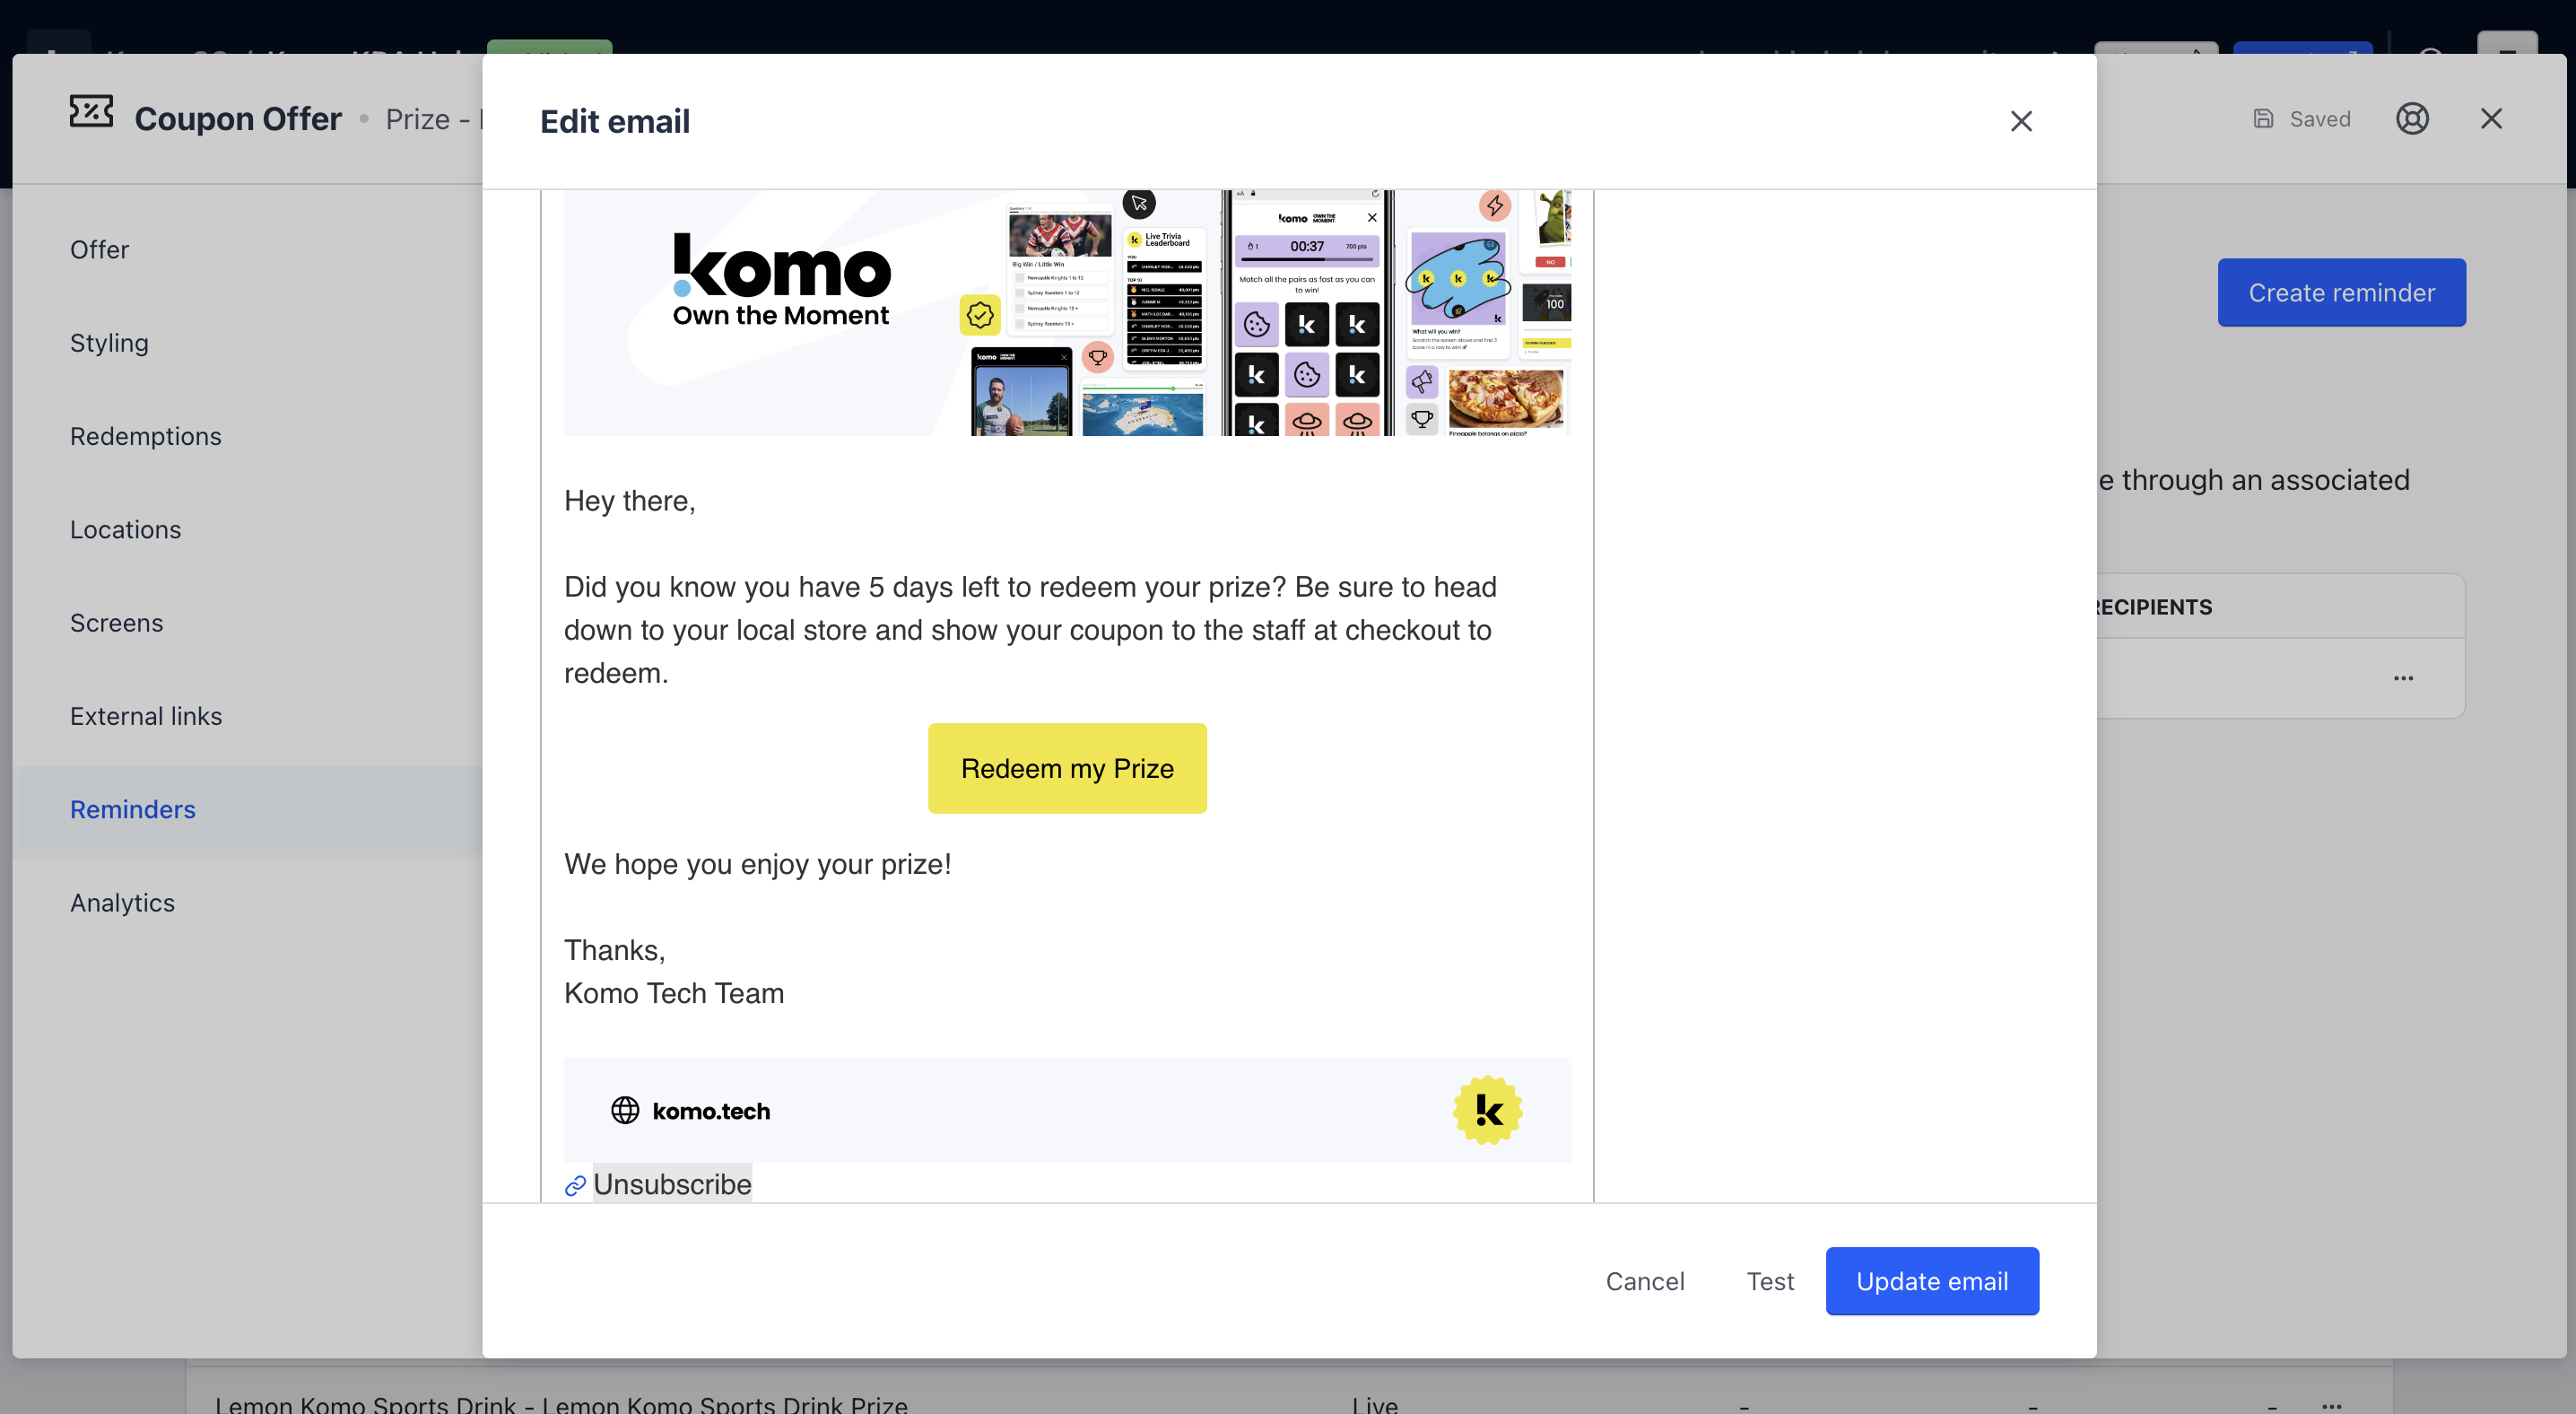Go to the Styling section
This screenshot has height=1414, width=2576.
click(109, 343)
